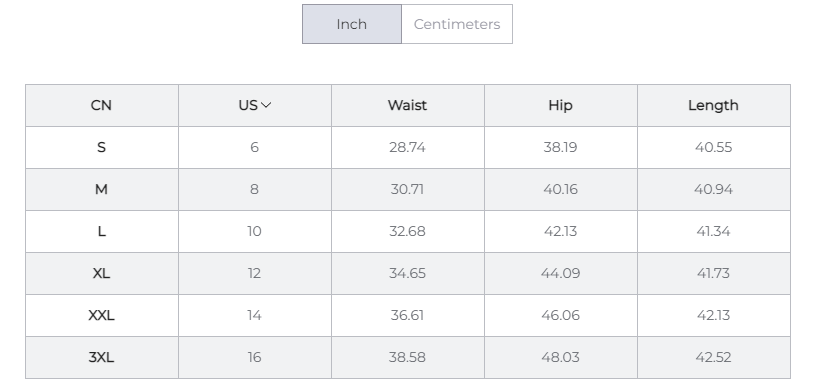Expand the US size chevron

point(266,105)
